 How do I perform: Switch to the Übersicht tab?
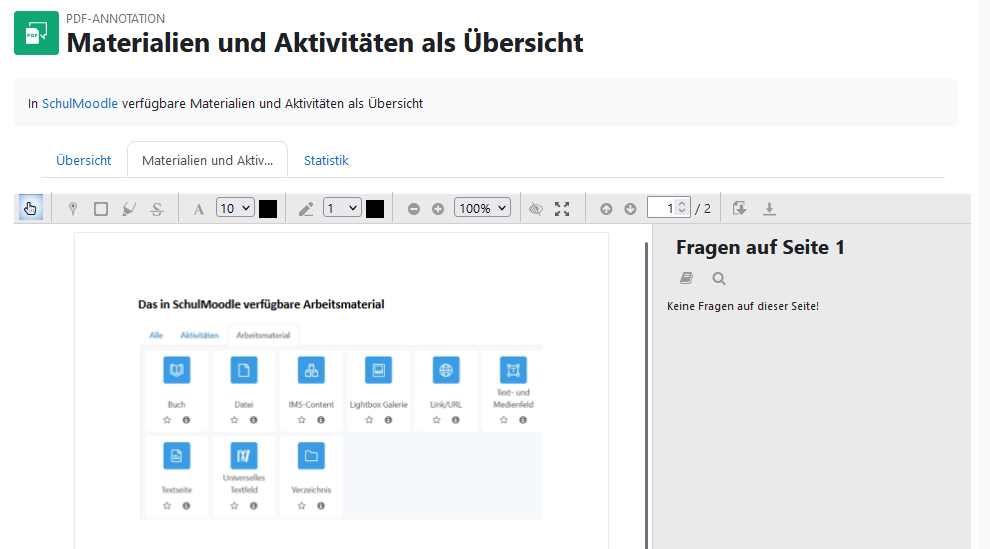pyautogui.click(x=83, y=160)
